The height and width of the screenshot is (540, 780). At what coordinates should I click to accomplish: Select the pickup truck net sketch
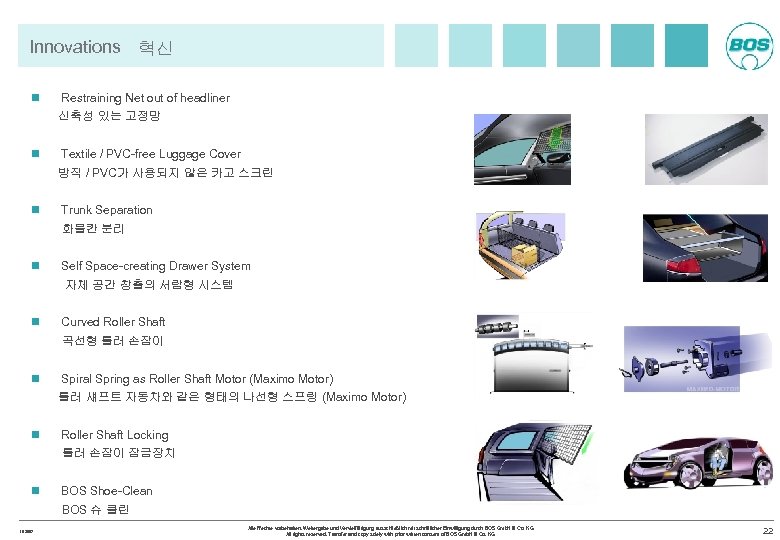point(535,462)
